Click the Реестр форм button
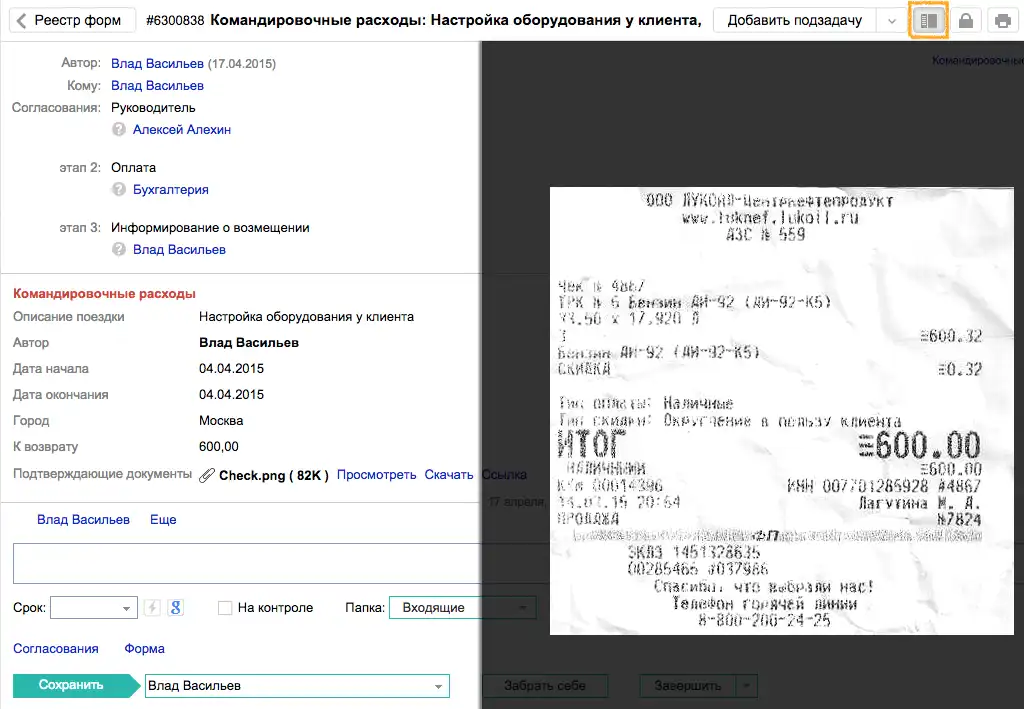 click(72, 21)
